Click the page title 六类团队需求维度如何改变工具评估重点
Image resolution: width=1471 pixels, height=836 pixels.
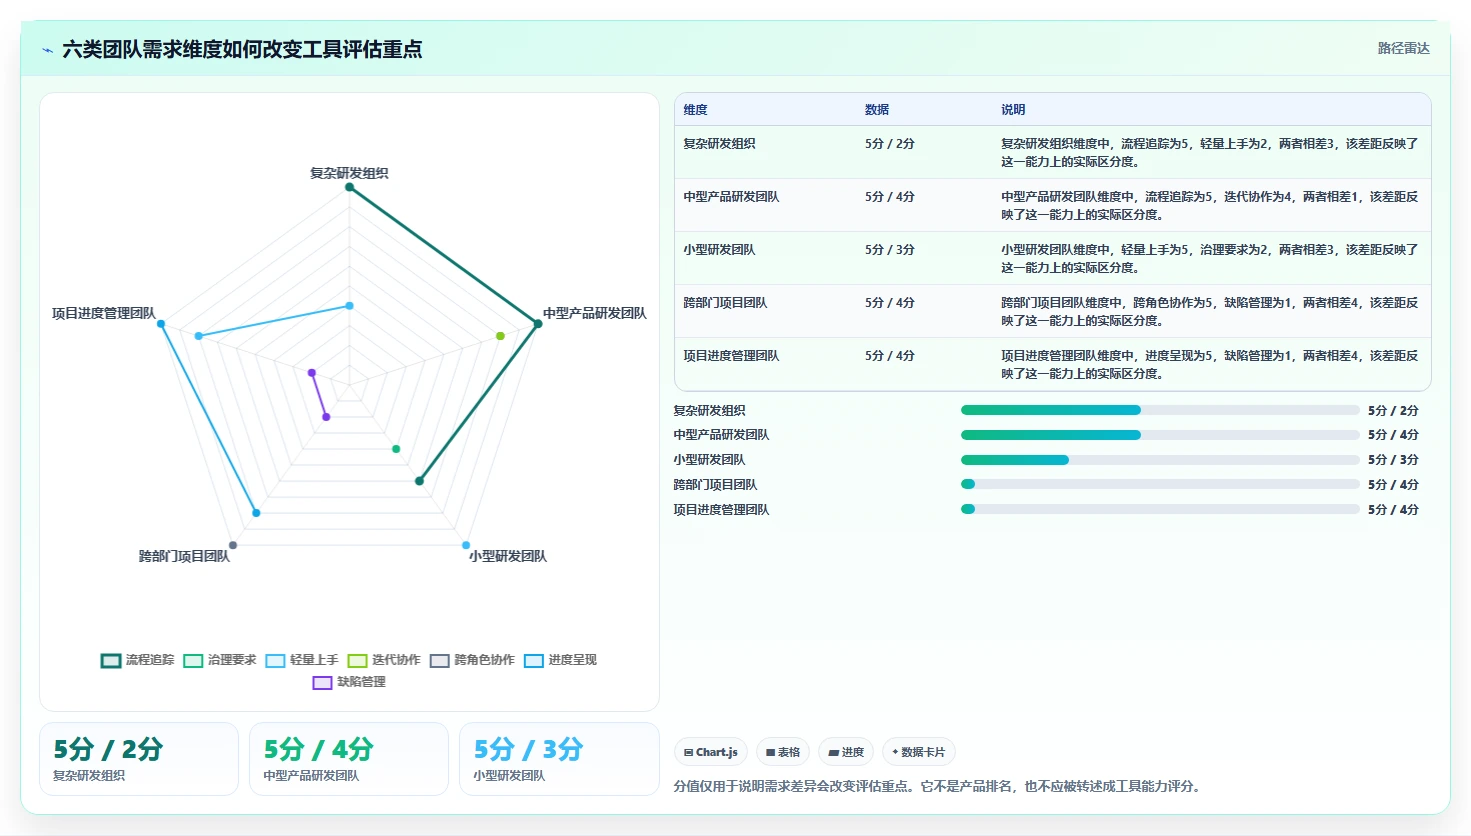point(242,49)
